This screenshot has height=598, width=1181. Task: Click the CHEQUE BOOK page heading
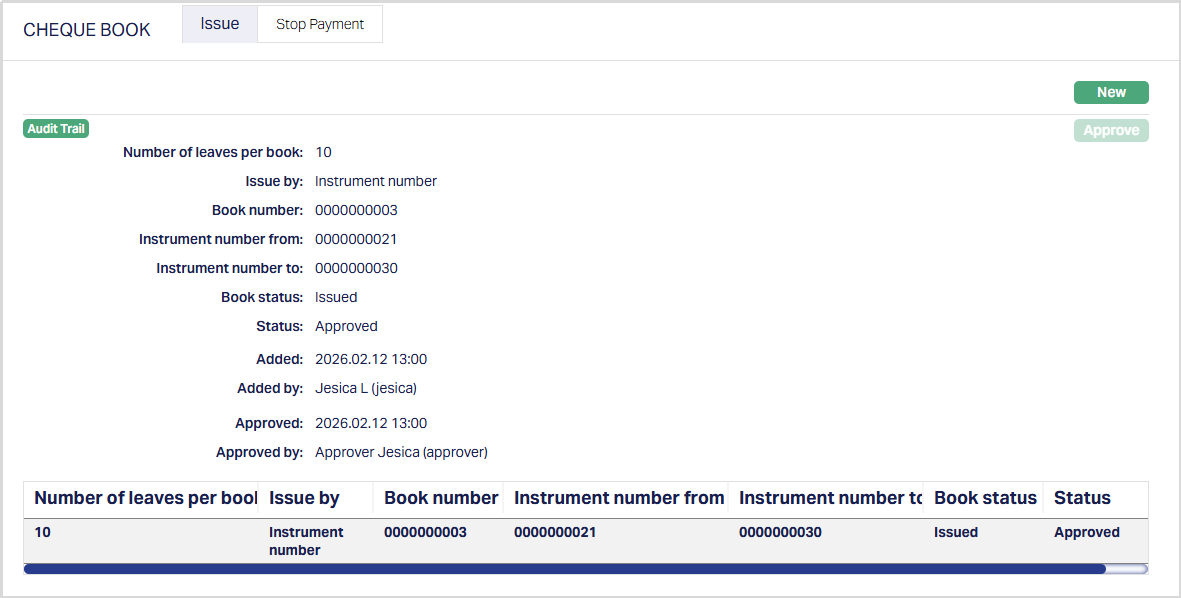point(87,30)
